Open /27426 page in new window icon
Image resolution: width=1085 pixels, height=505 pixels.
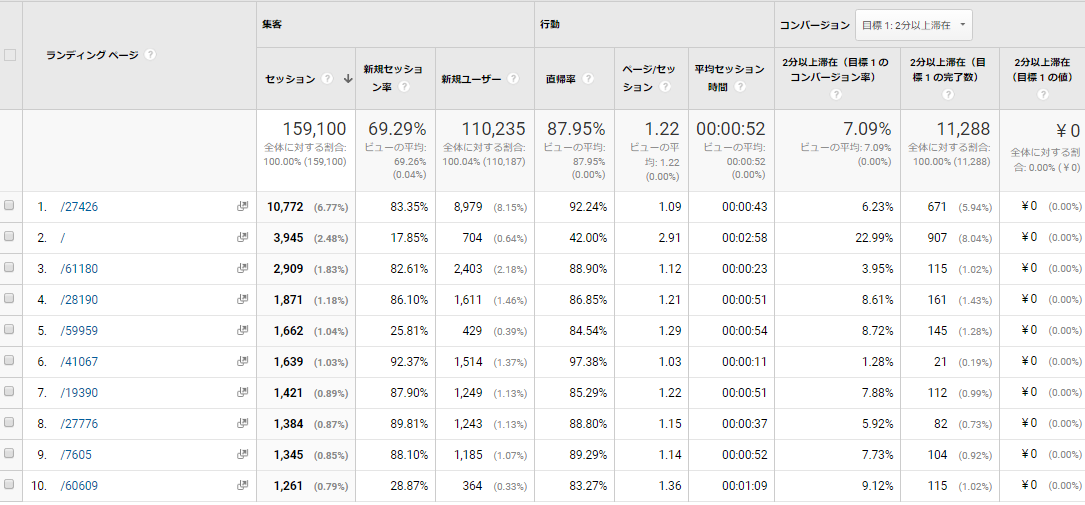242,207
